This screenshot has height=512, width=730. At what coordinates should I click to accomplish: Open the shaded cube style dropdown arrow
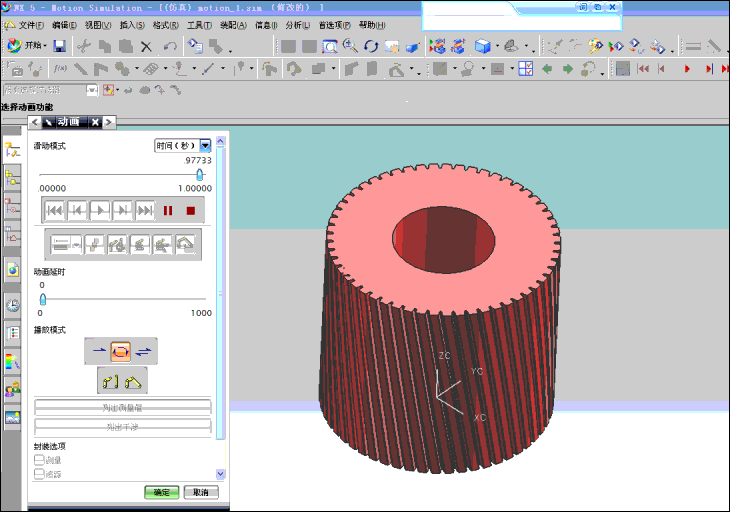coord(497,46)
